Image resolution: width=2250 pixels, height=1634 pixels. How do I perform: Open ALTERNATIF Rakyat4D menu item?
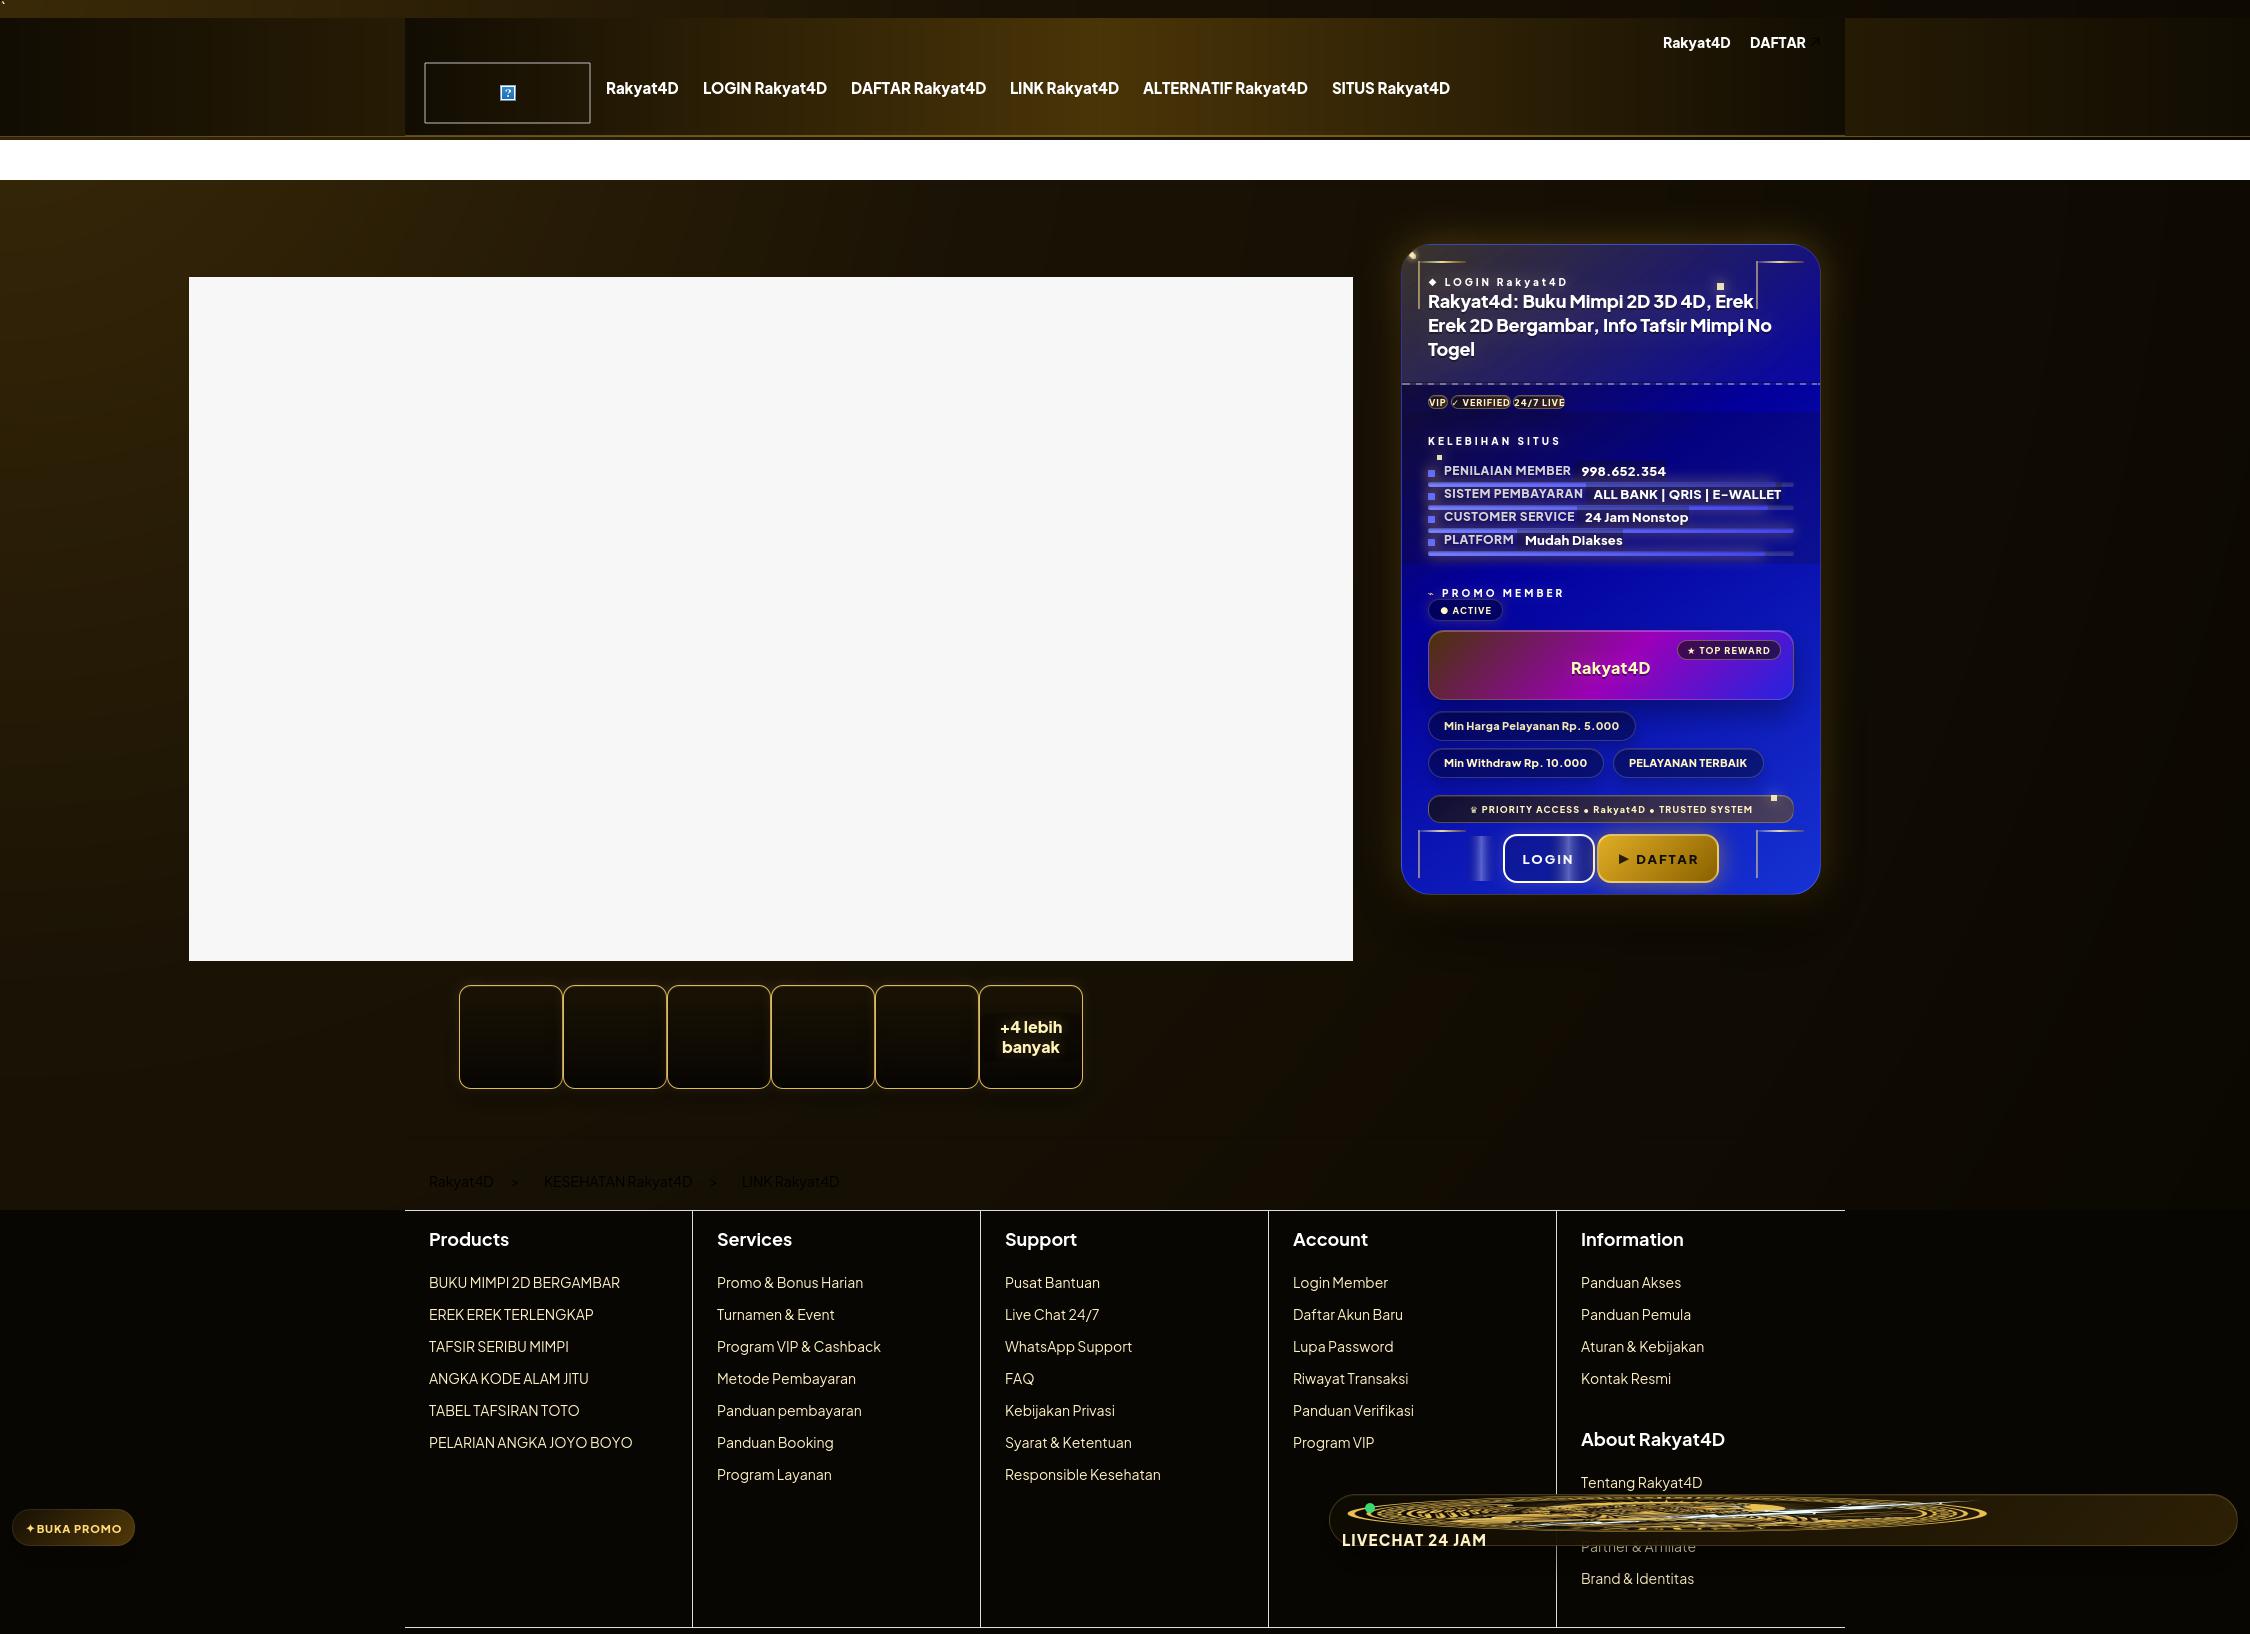[1225, 88]
